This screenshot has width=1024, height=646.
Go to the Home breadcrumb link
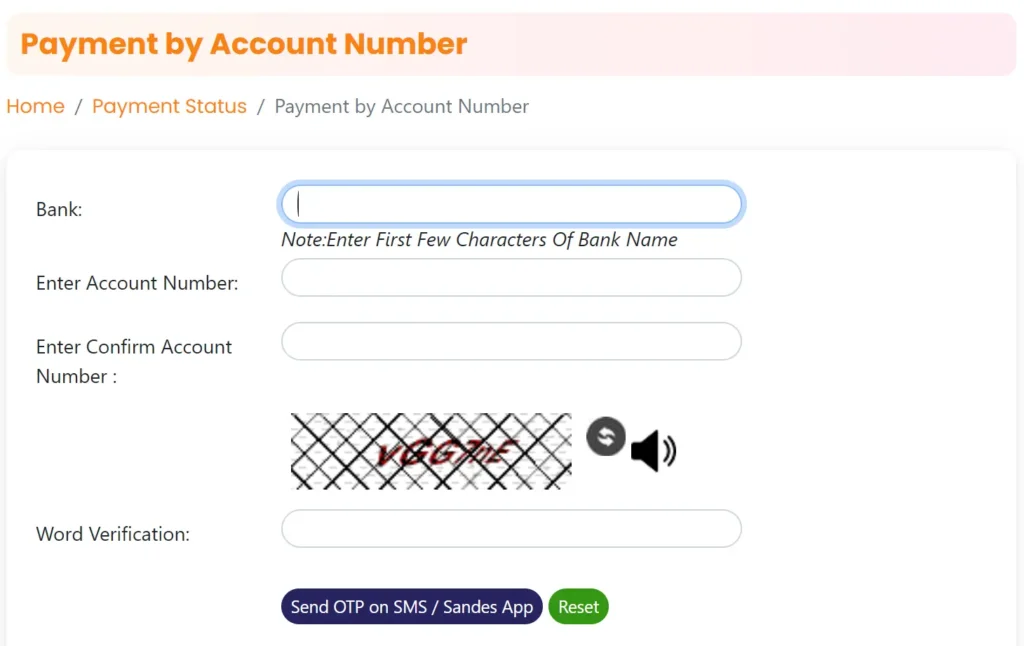coord(35,106)
